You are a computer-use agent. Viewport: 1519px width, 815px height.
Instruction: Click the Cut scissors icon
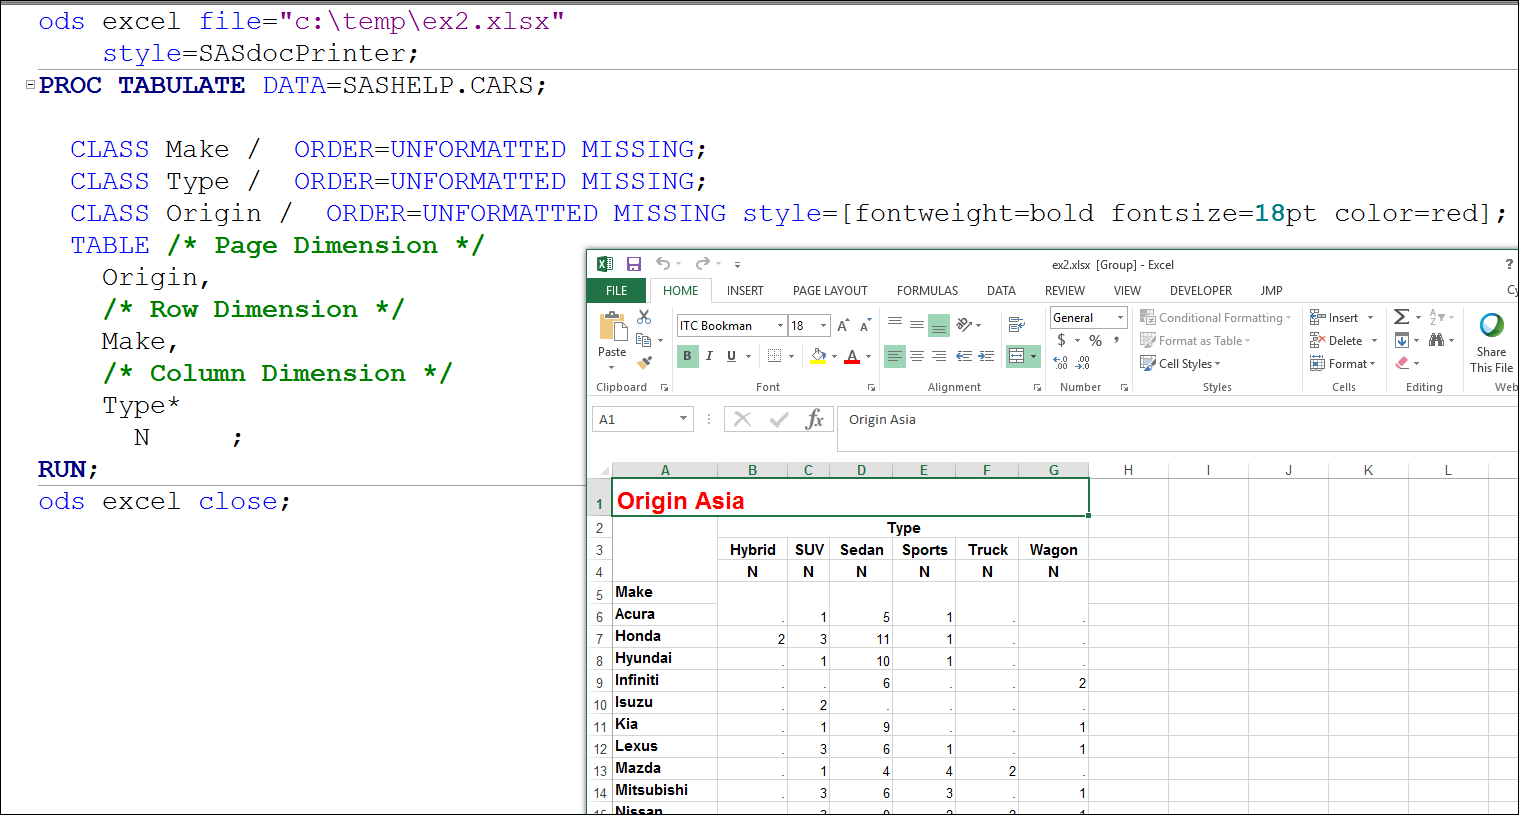click(644, 317)
